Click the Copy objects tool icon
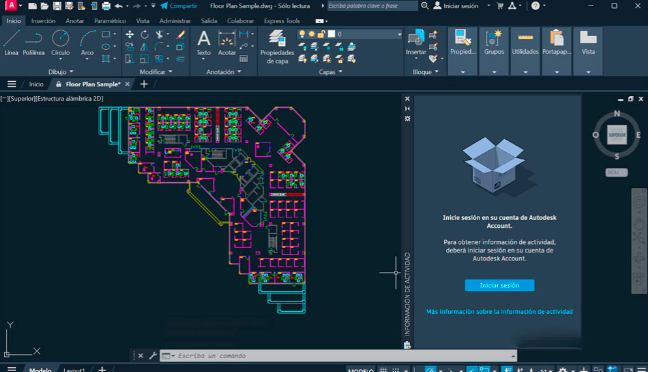Screen dimensions: 648x372 (129, 47)
